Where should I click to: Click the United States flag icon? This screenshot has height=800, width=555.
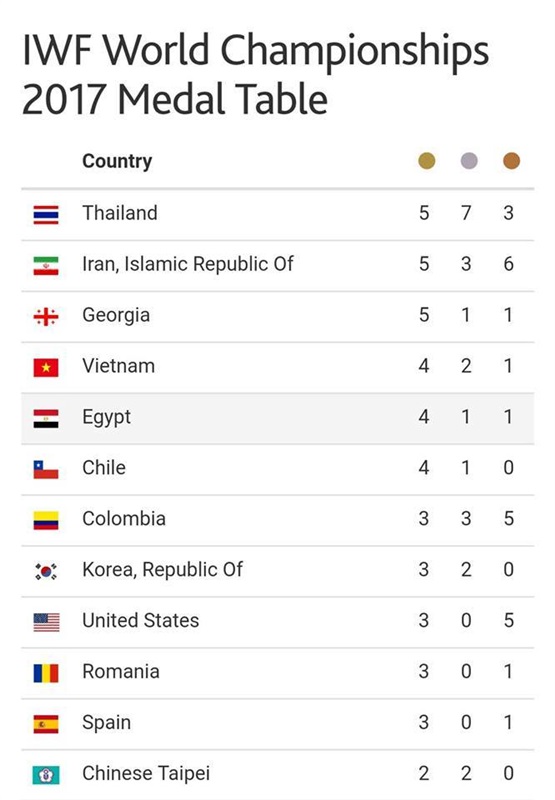[46, 622]
